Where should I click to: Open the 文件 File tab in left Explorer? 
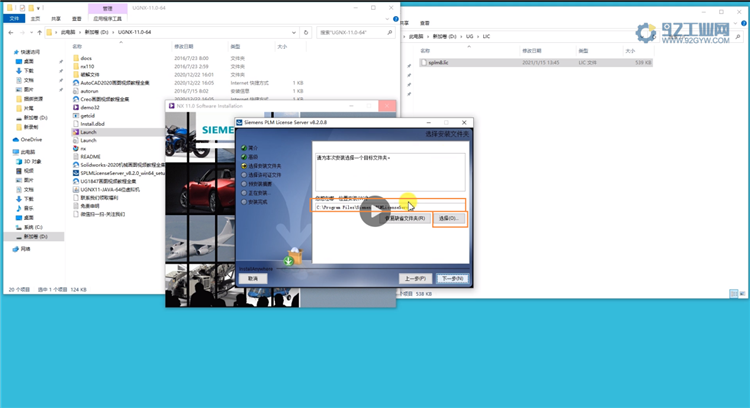point(14,19)
